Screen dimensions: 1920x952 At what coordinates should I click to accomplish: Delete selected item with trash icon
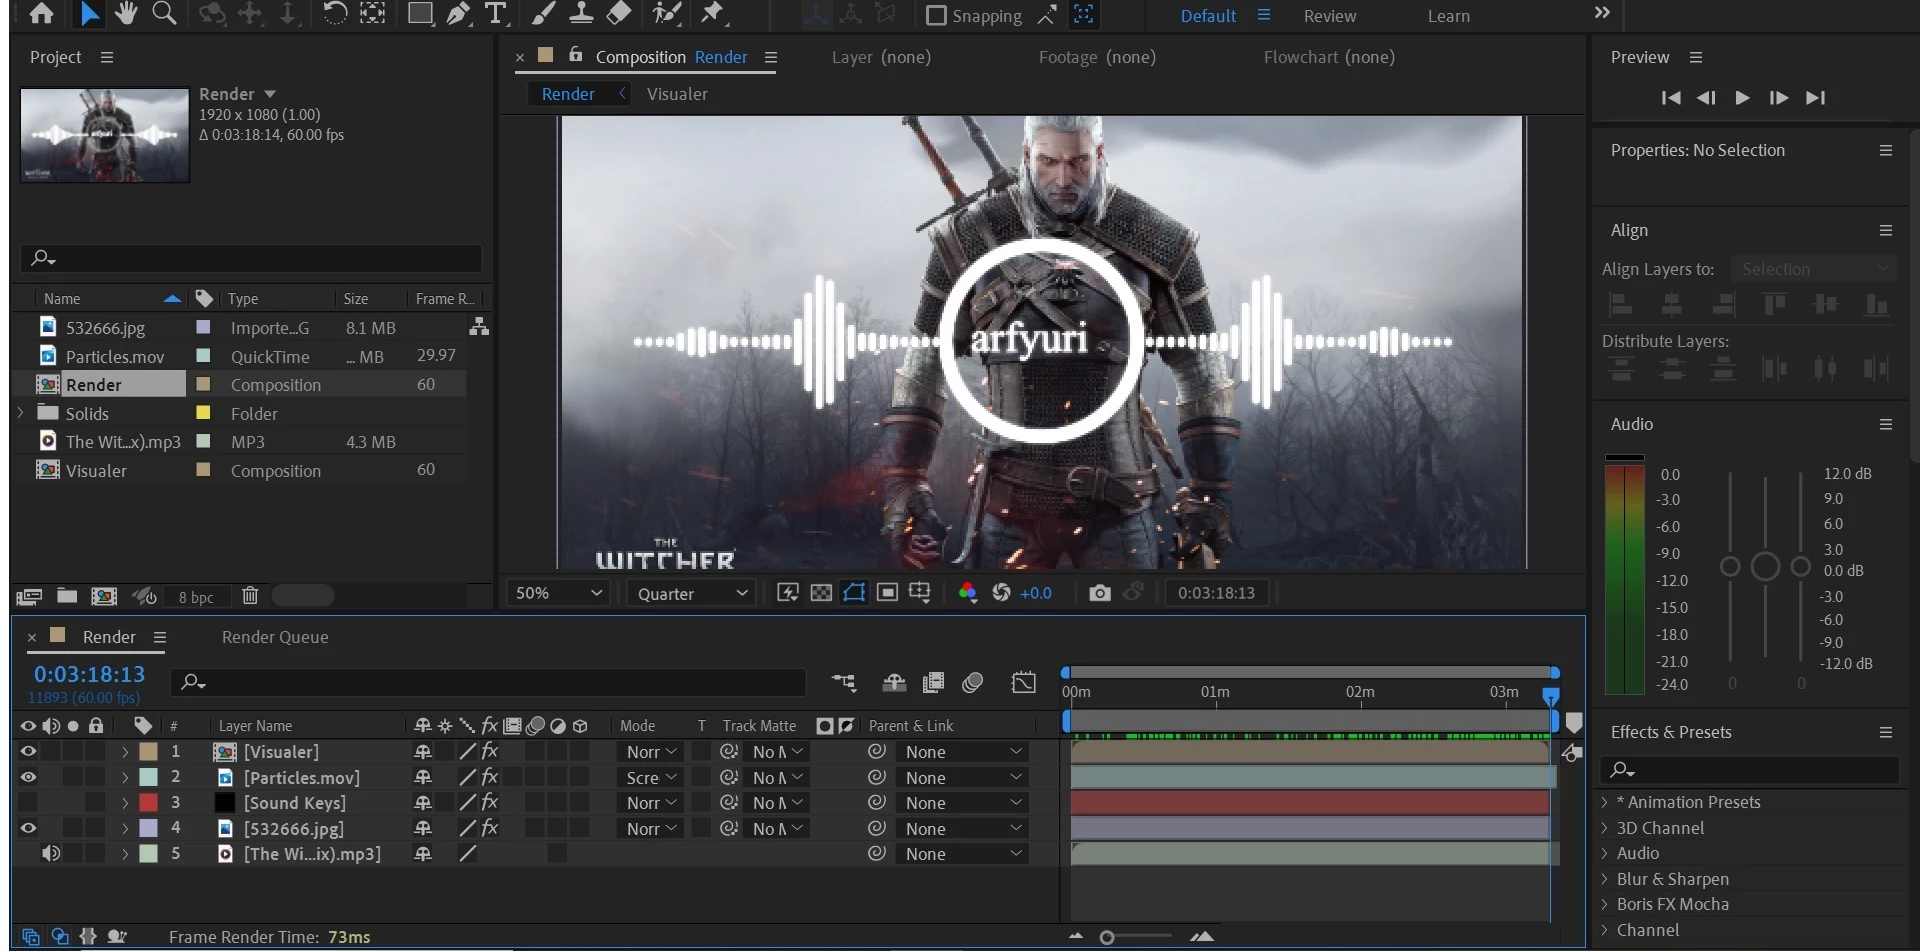coord(250,596)
